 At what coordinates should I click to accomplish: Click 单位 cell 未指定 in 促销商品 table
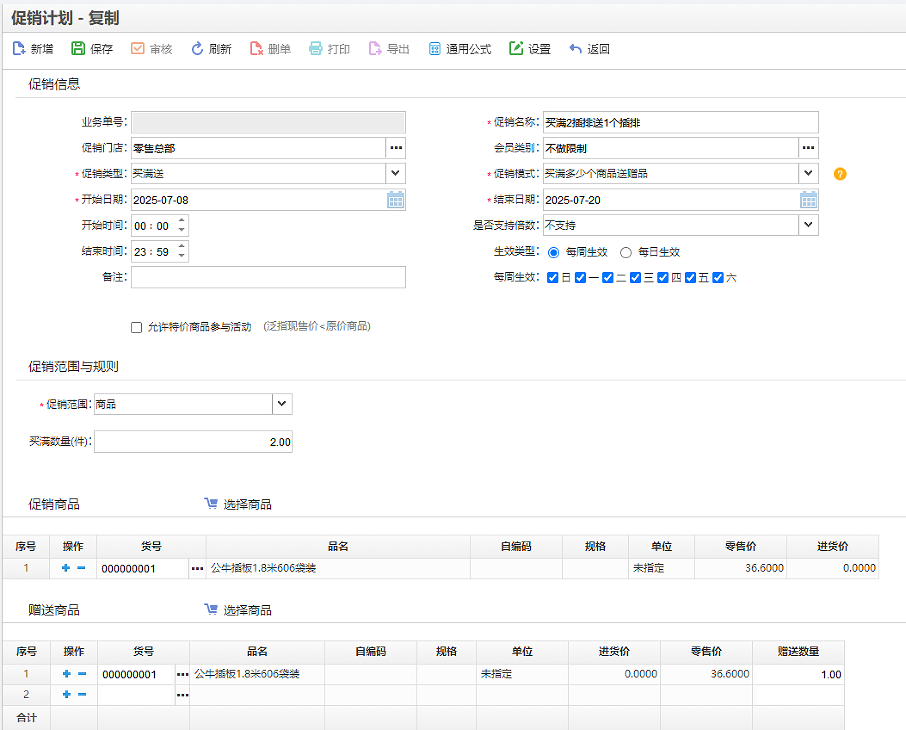pos(661,569)
